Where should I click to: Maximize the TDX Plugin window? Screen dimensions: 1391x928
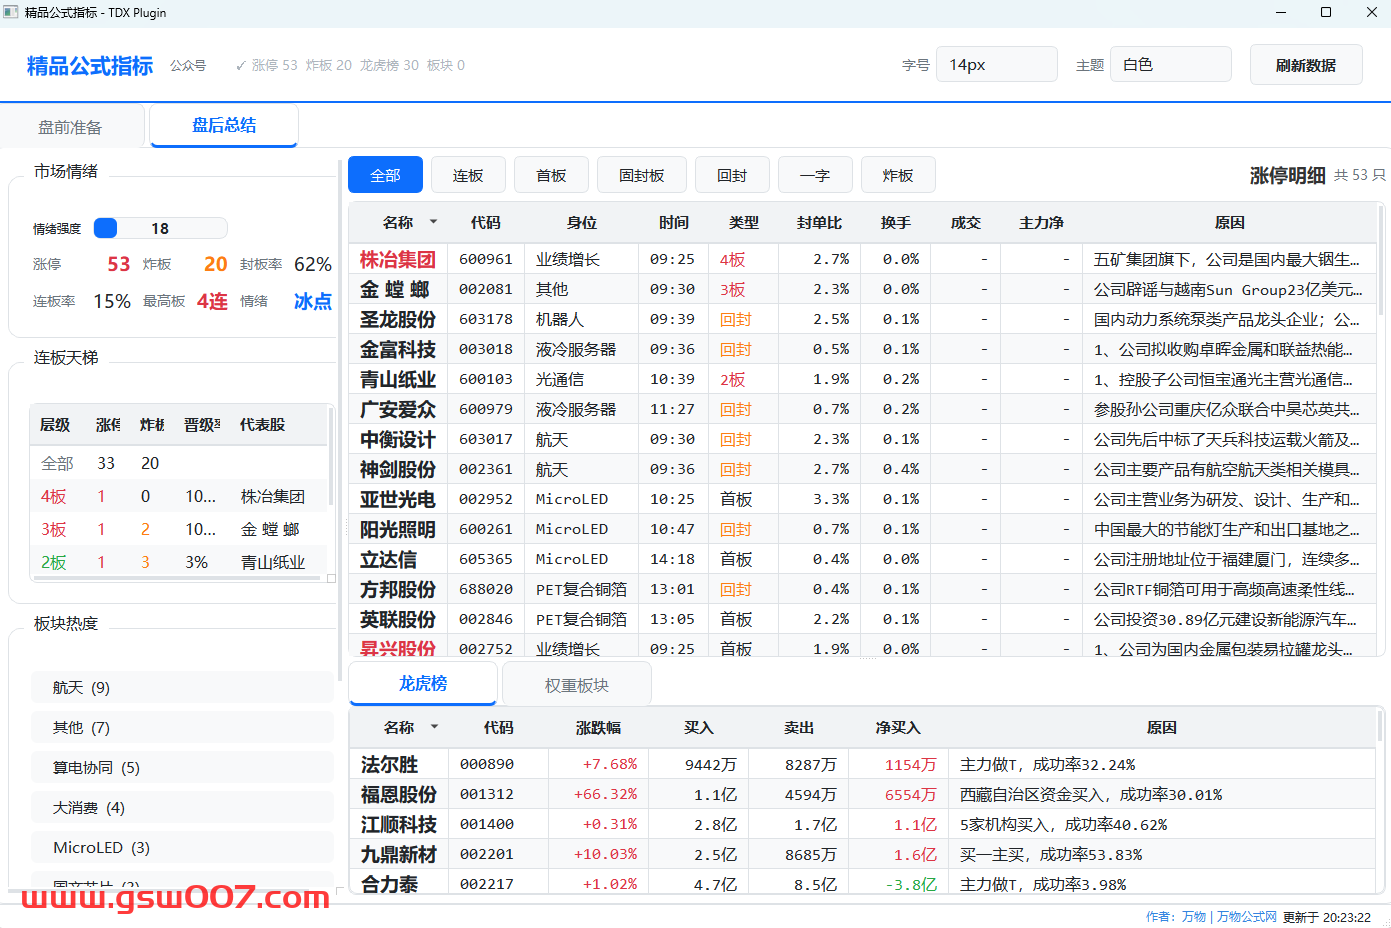1326,12
